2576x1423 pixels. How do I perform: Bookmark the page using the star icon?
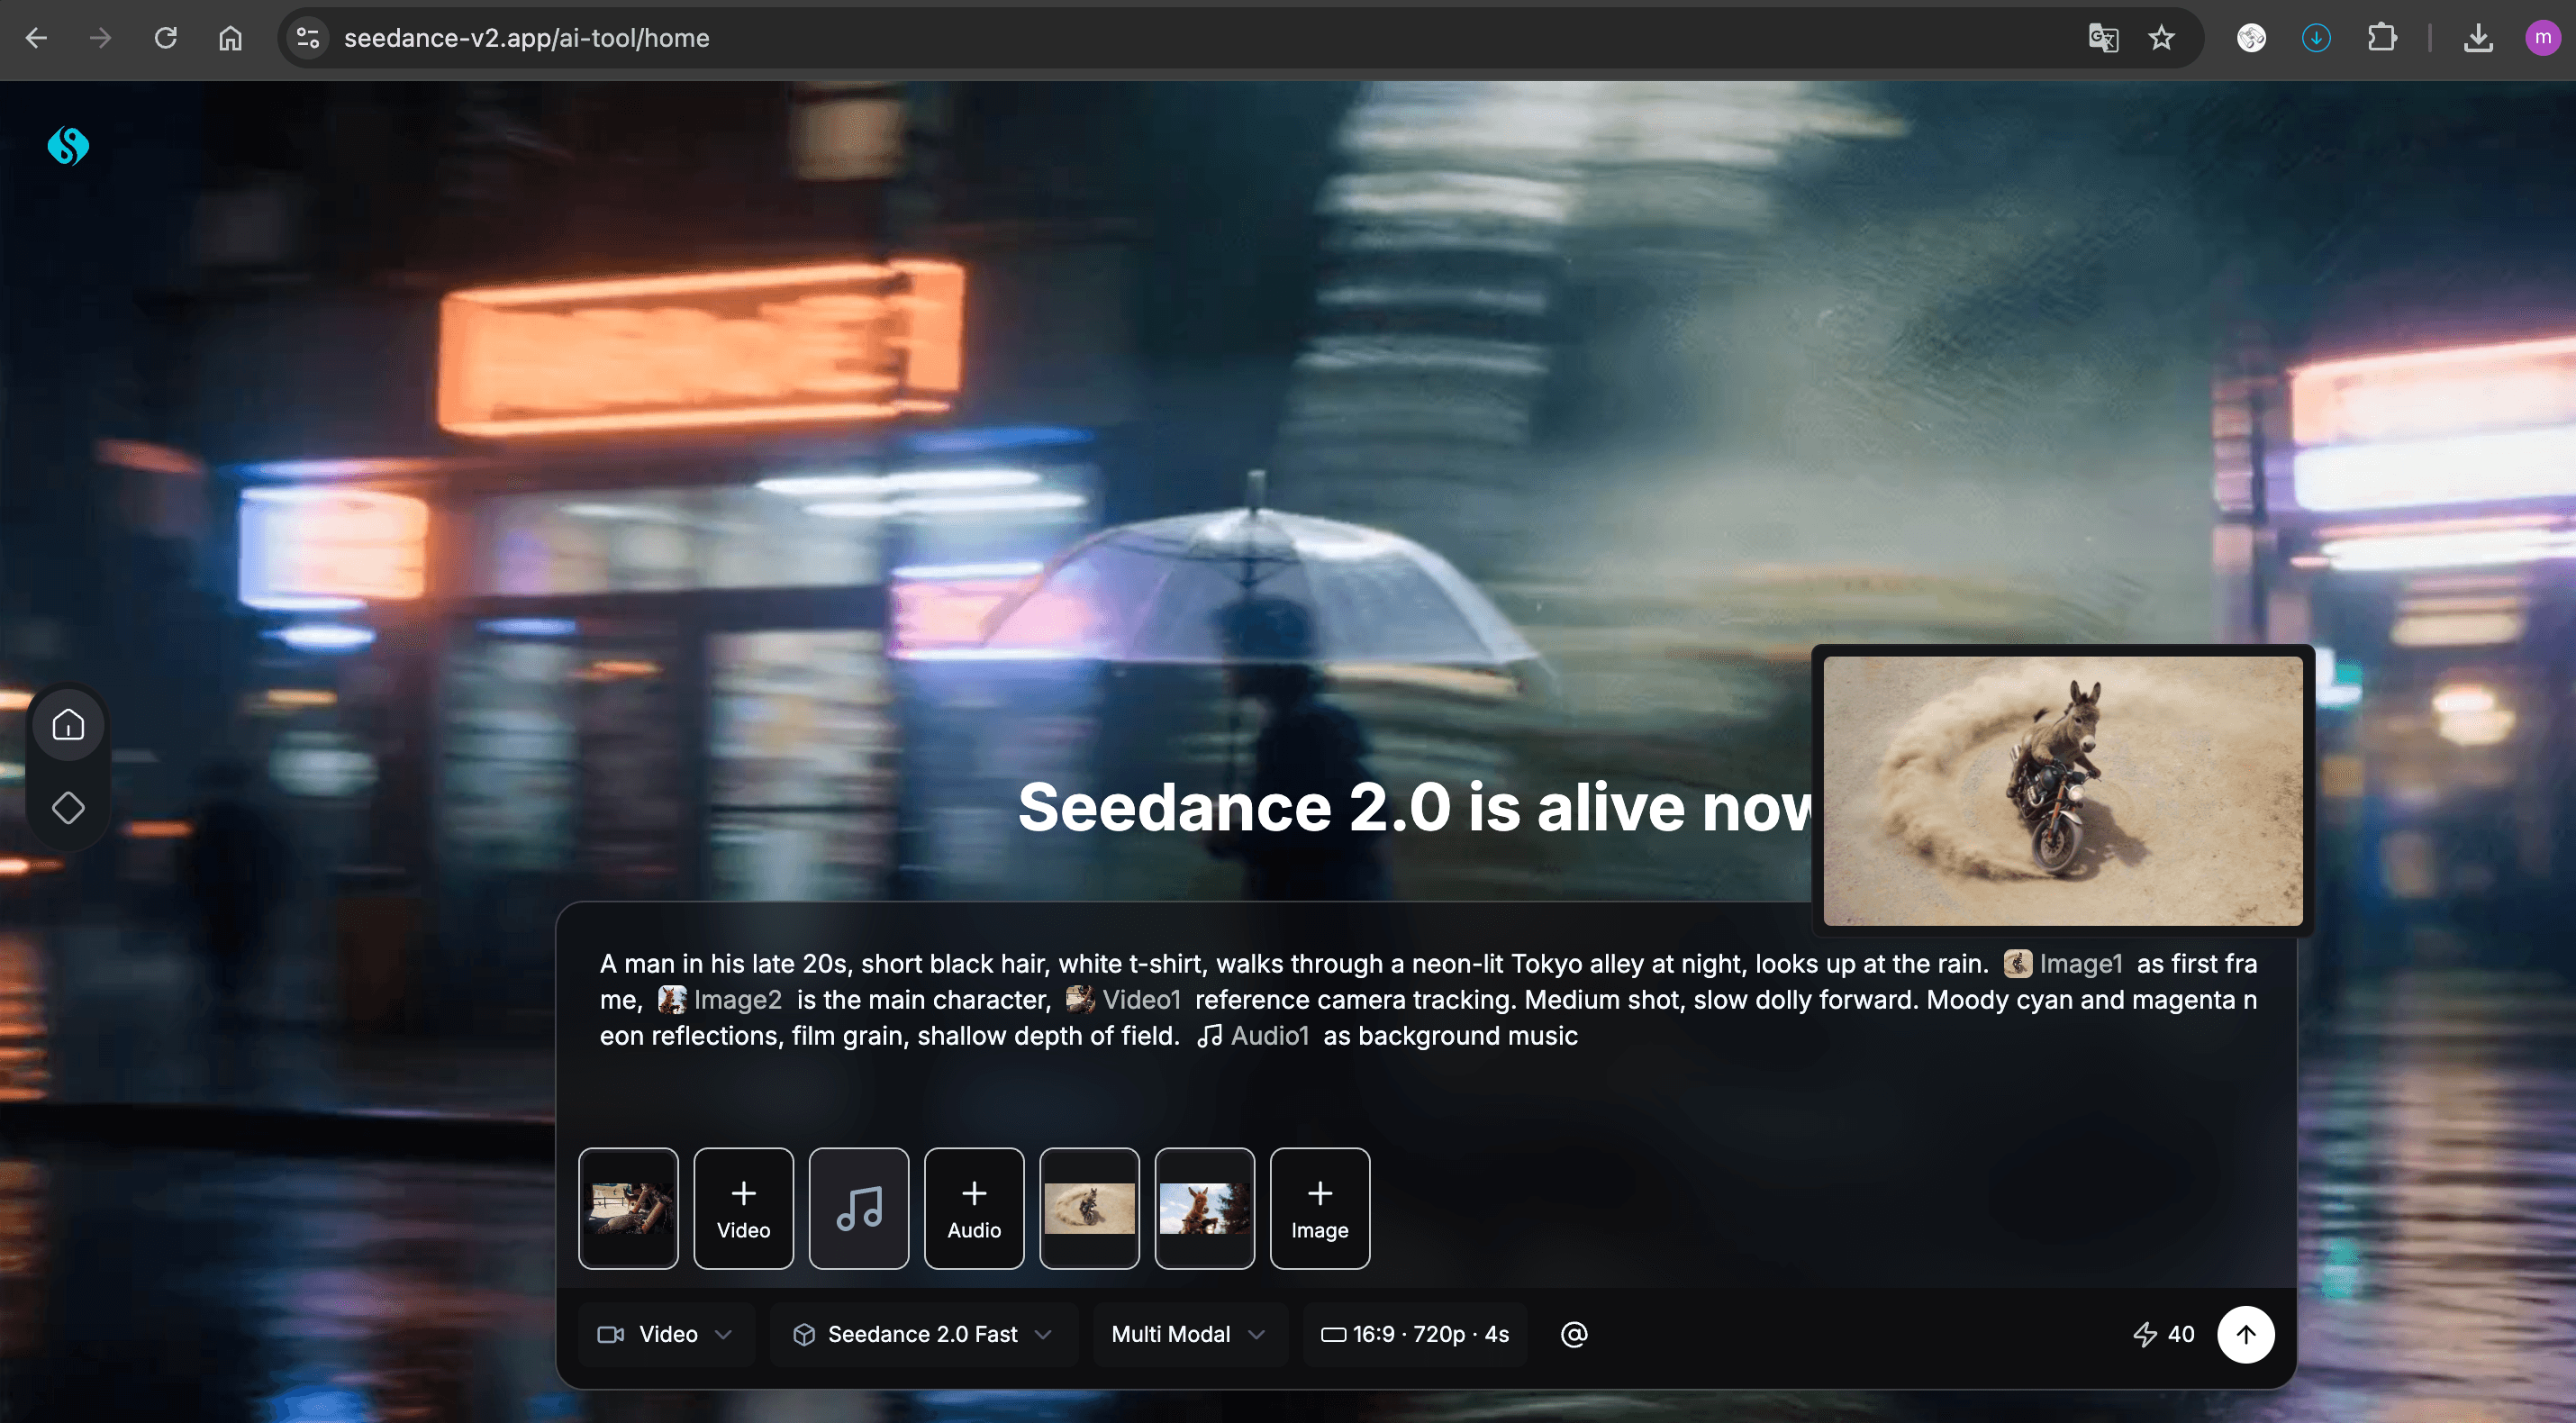click(2161, 38)
